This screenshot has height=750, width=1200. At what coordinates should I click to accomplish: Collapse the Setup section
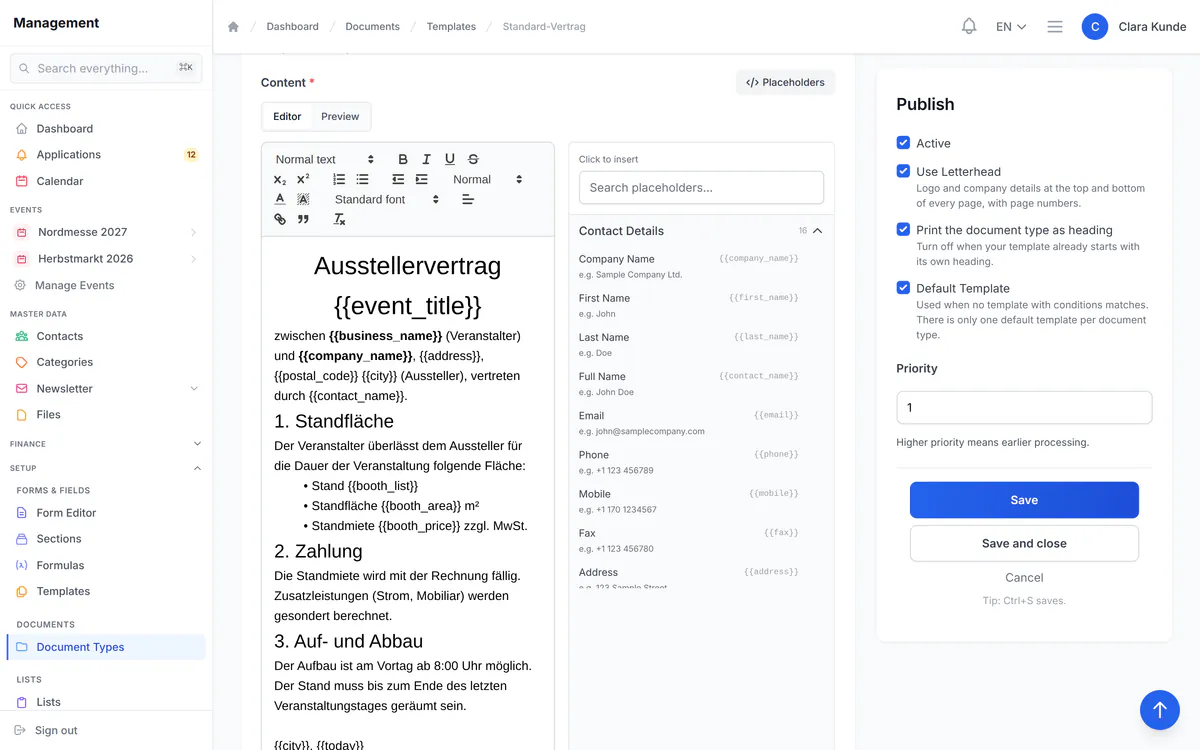[x=197, y=468]
